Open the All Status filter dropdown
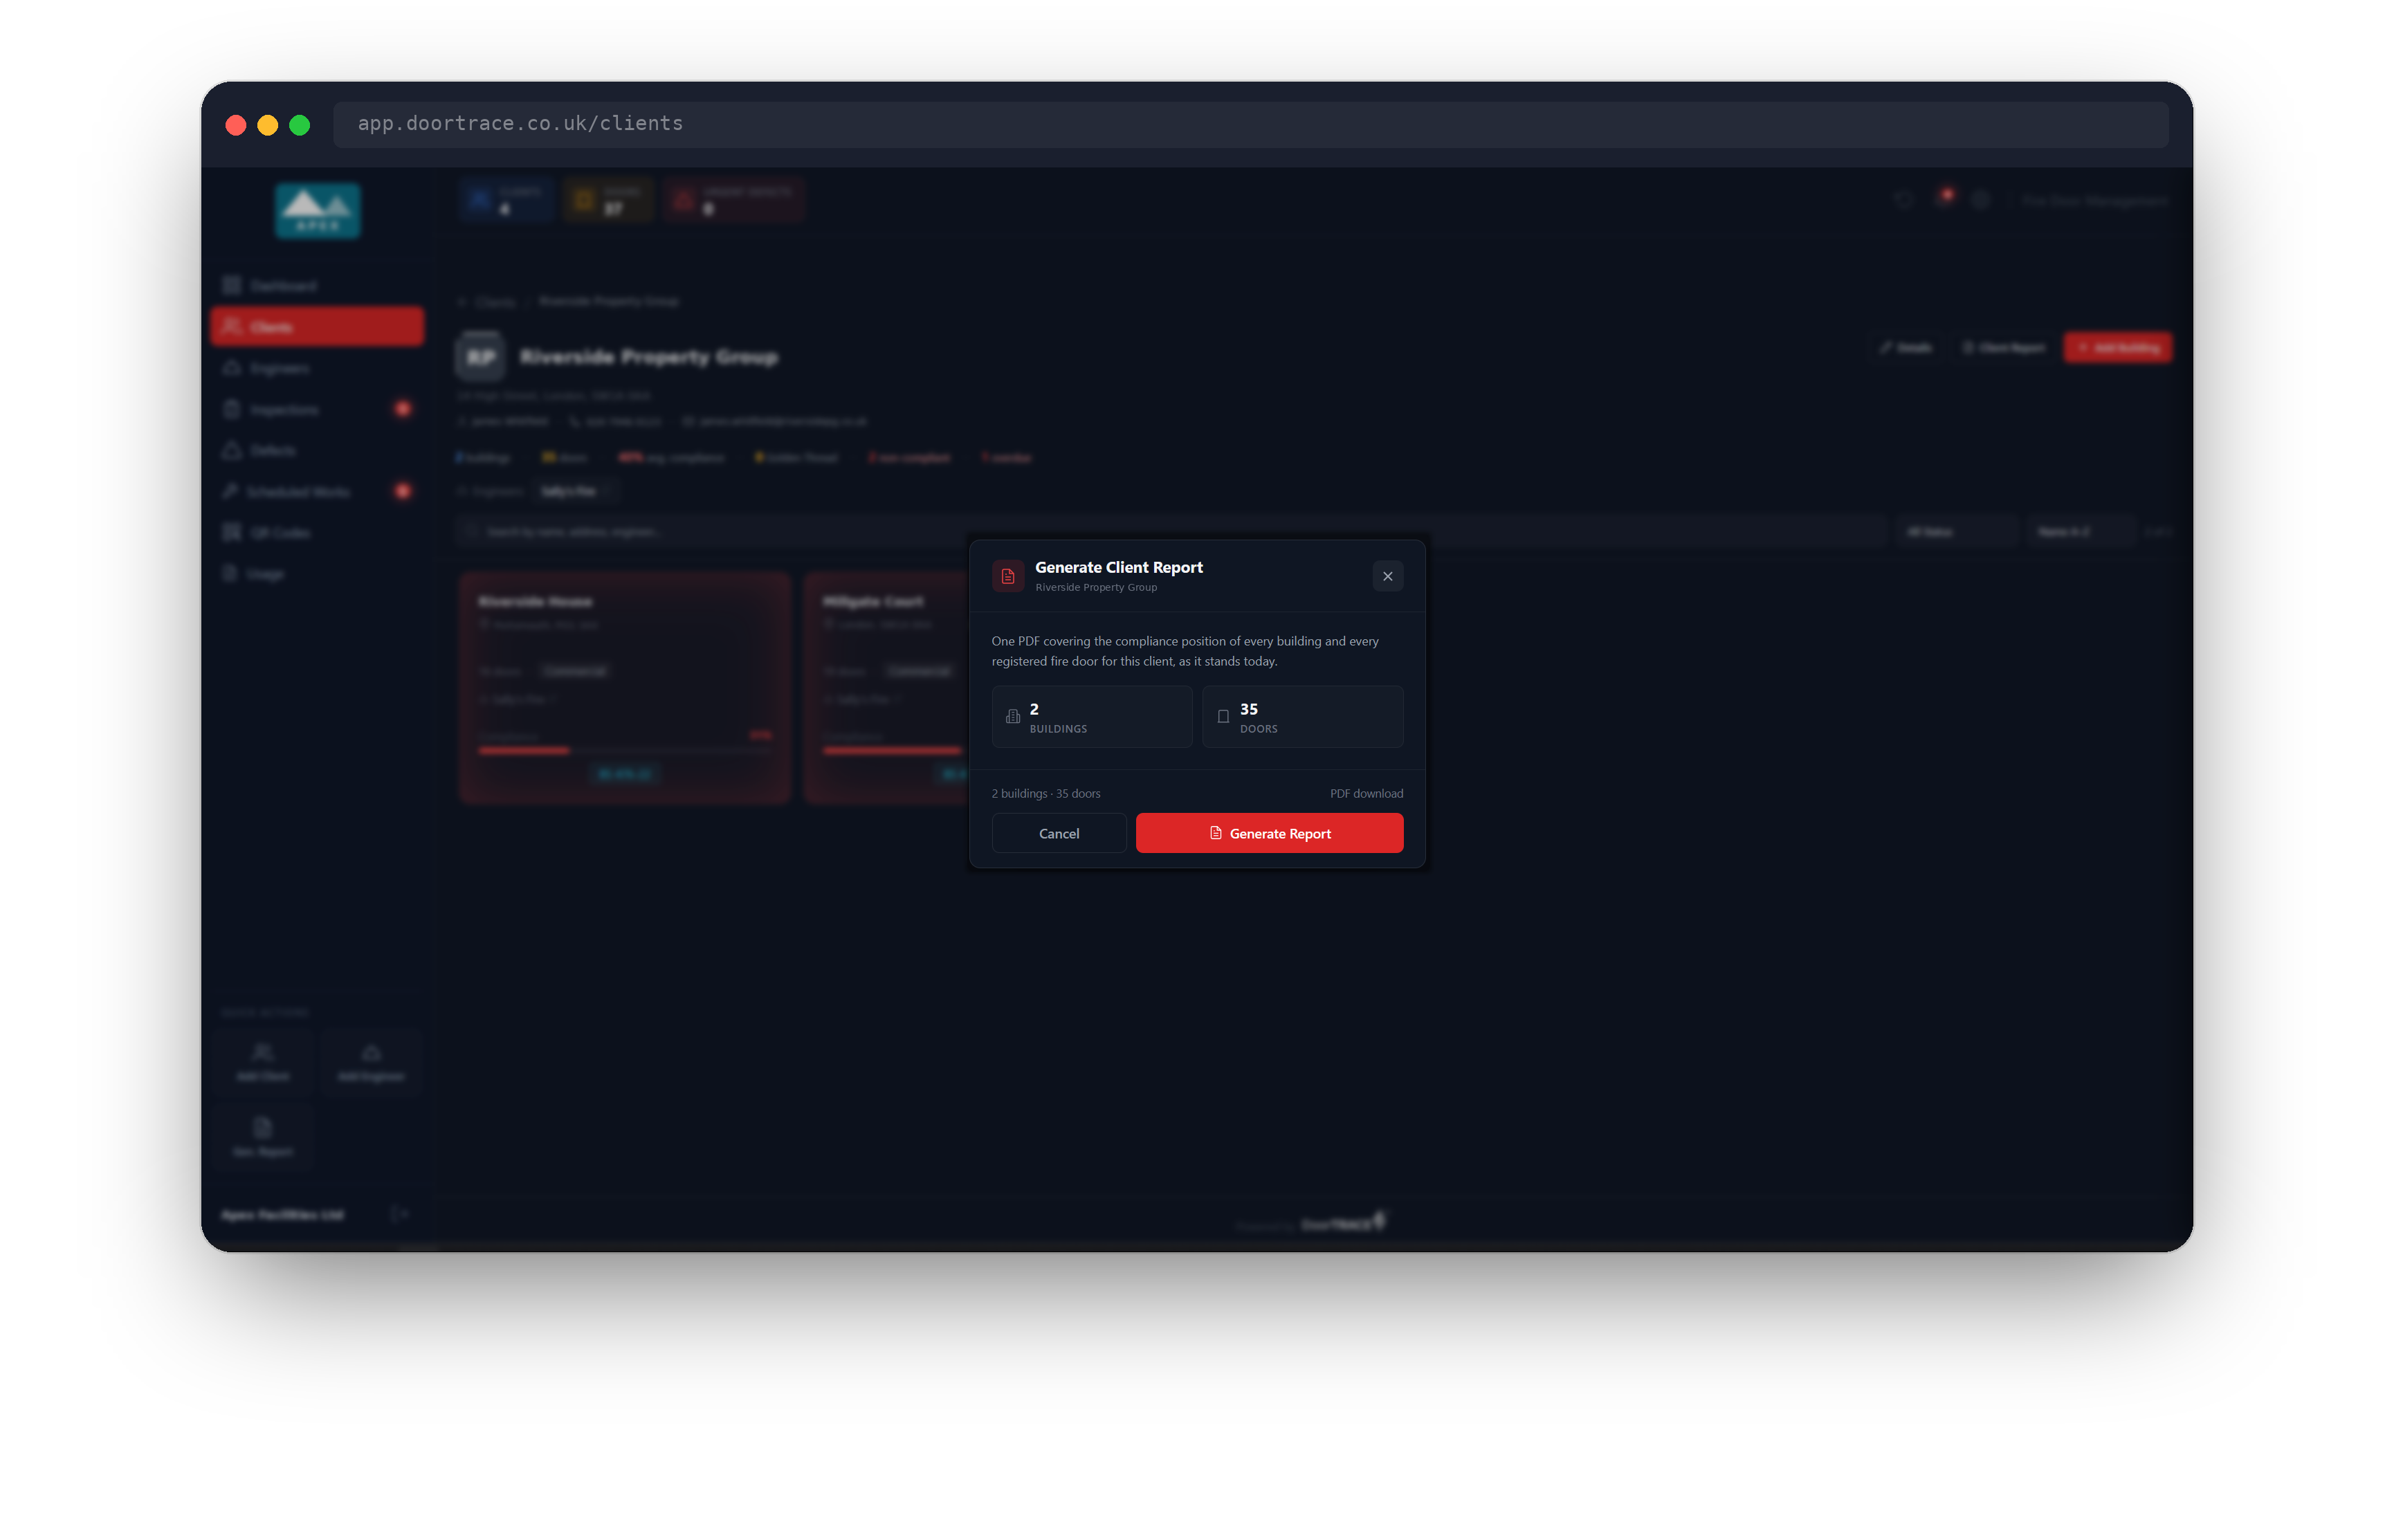The height and width of the screenshot is (1540, 2394). (x=1958, y=532)
